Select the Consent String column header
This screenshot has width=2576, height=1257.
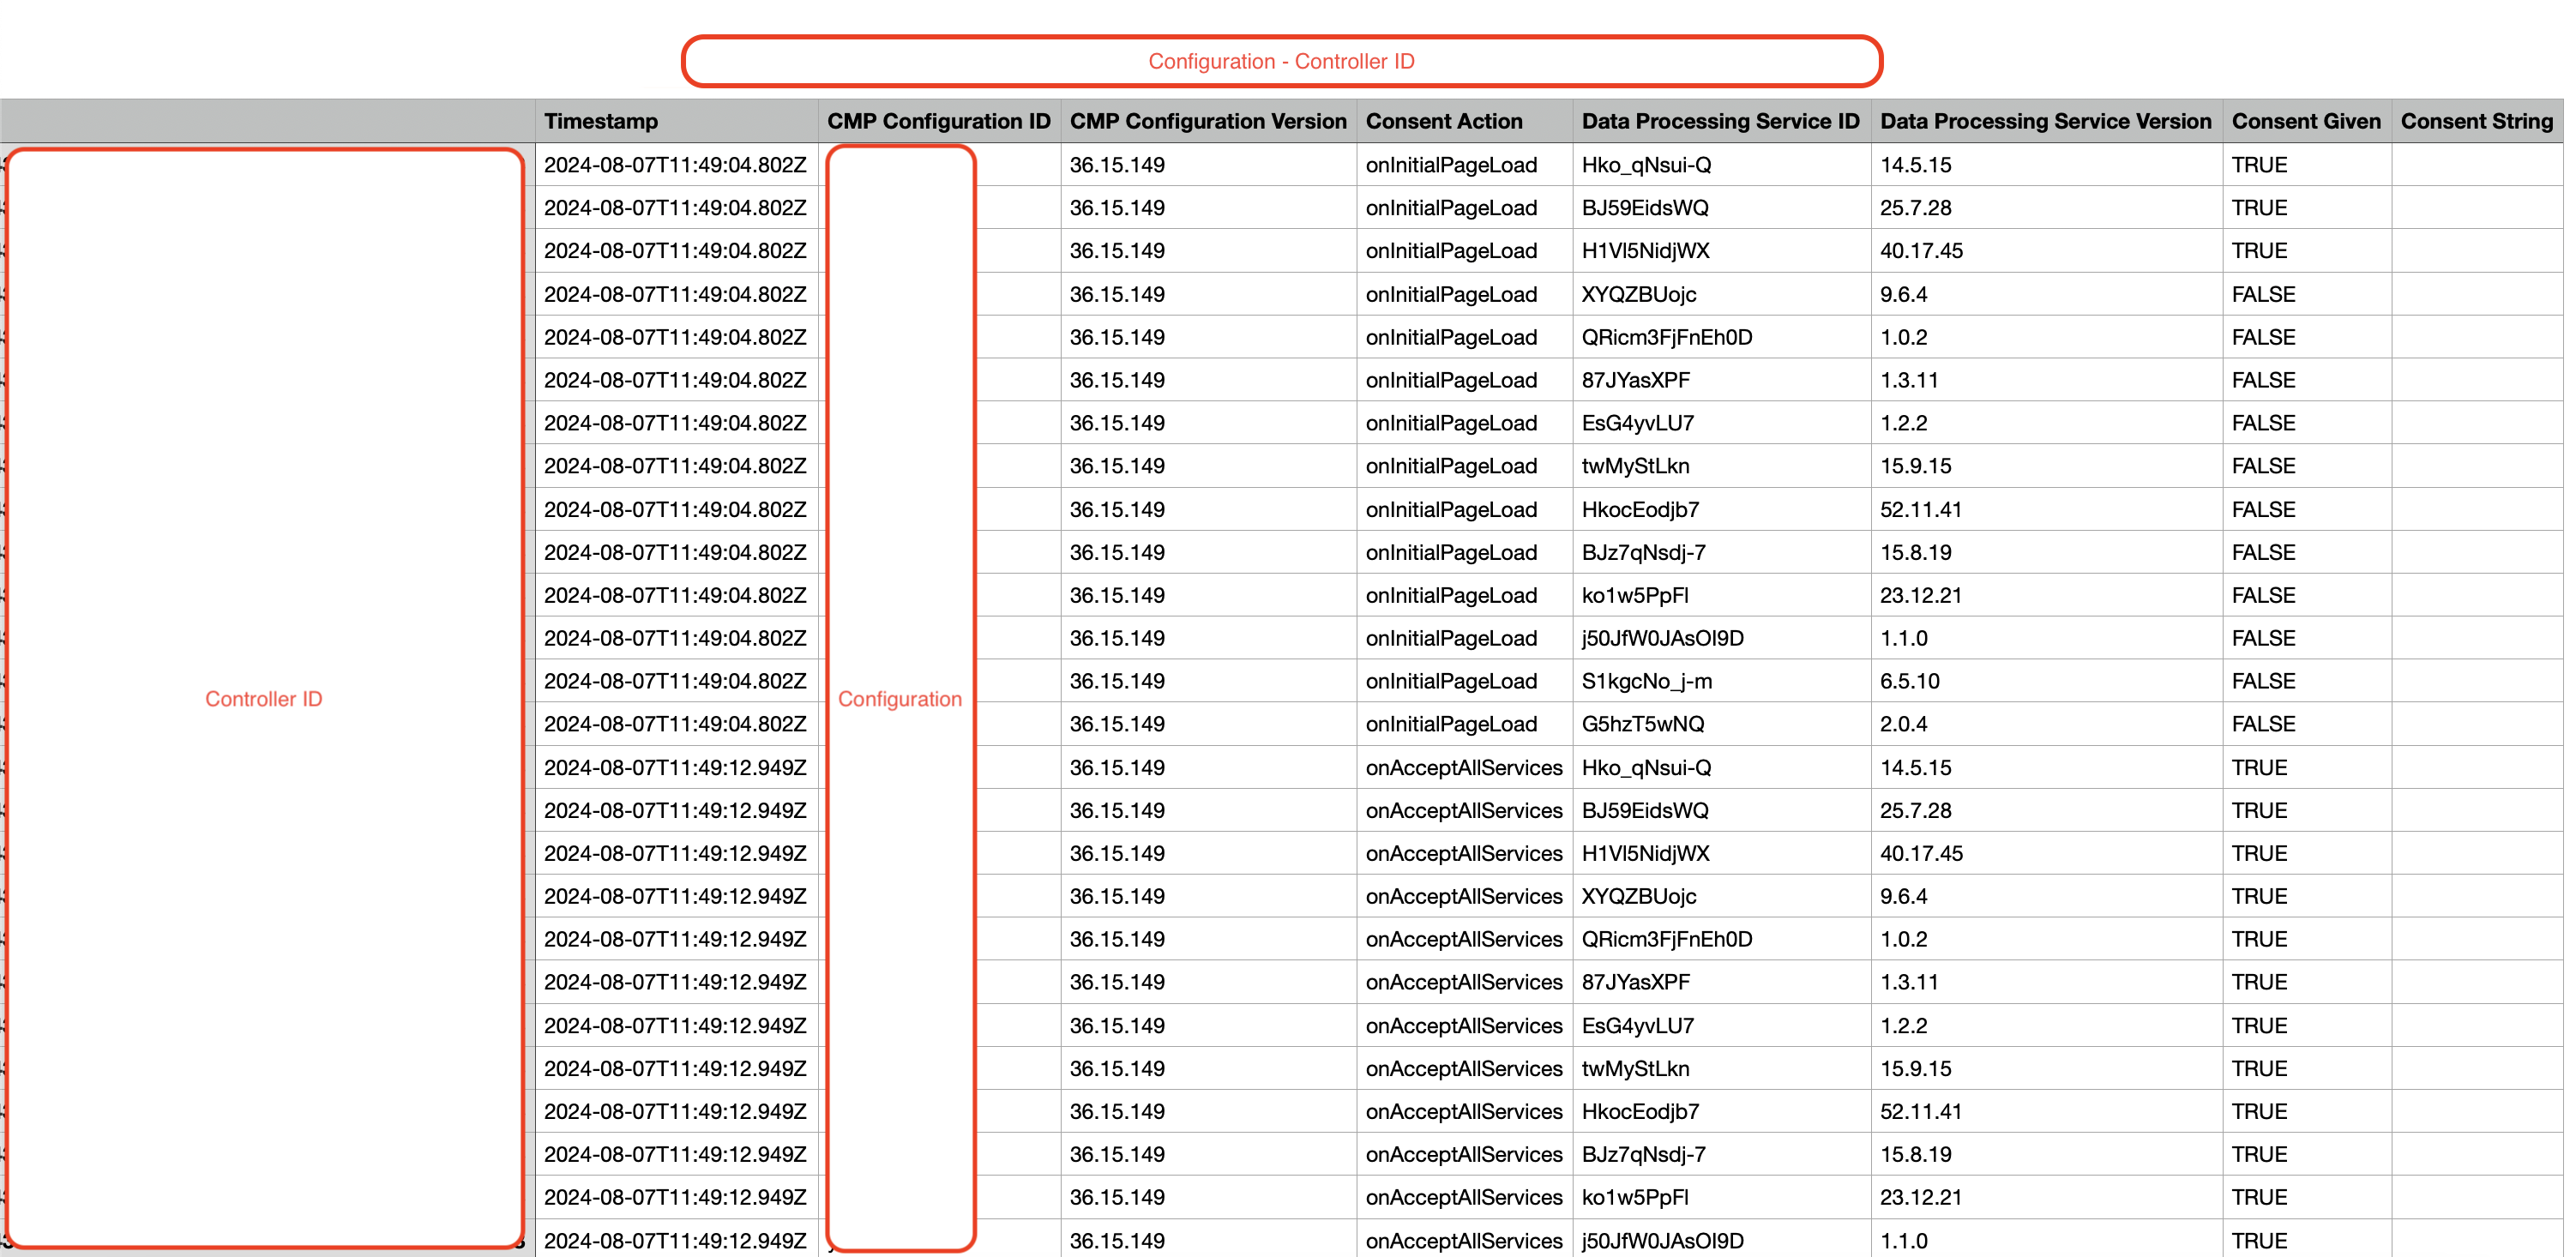click(2476, 121)
